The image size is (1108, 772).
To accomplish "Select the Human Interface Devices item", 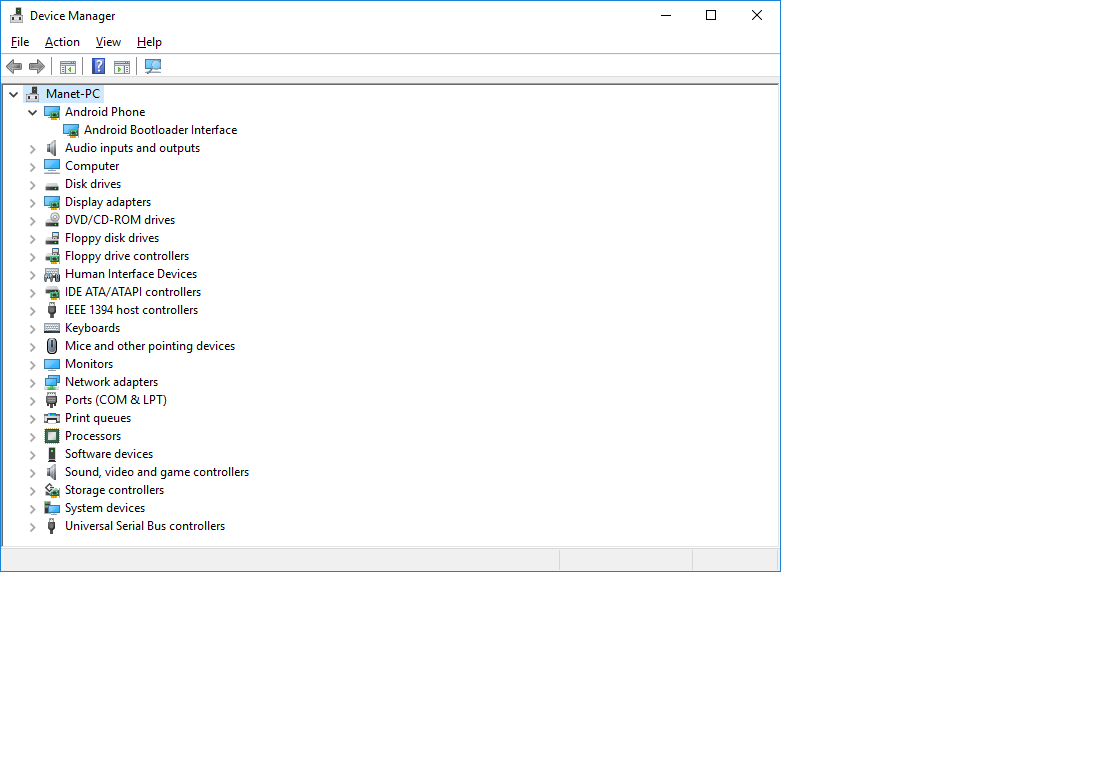I will point(130,274).
